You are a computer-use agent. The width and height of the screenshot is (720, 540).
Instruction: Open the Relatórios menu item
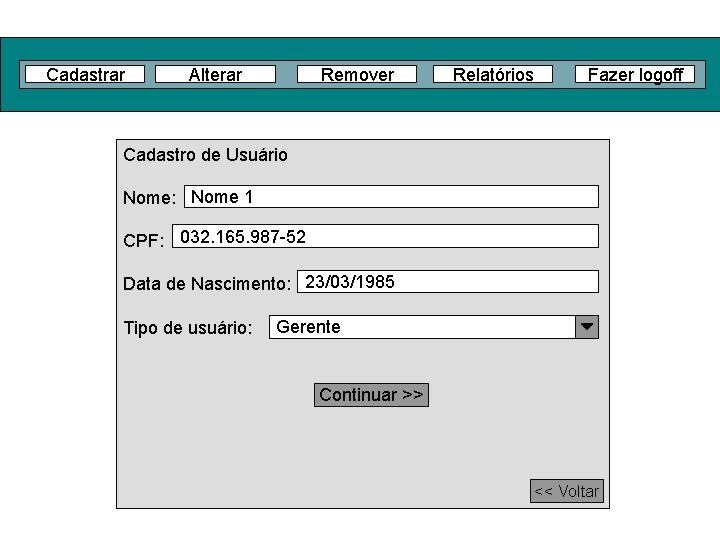click(493, 74)
